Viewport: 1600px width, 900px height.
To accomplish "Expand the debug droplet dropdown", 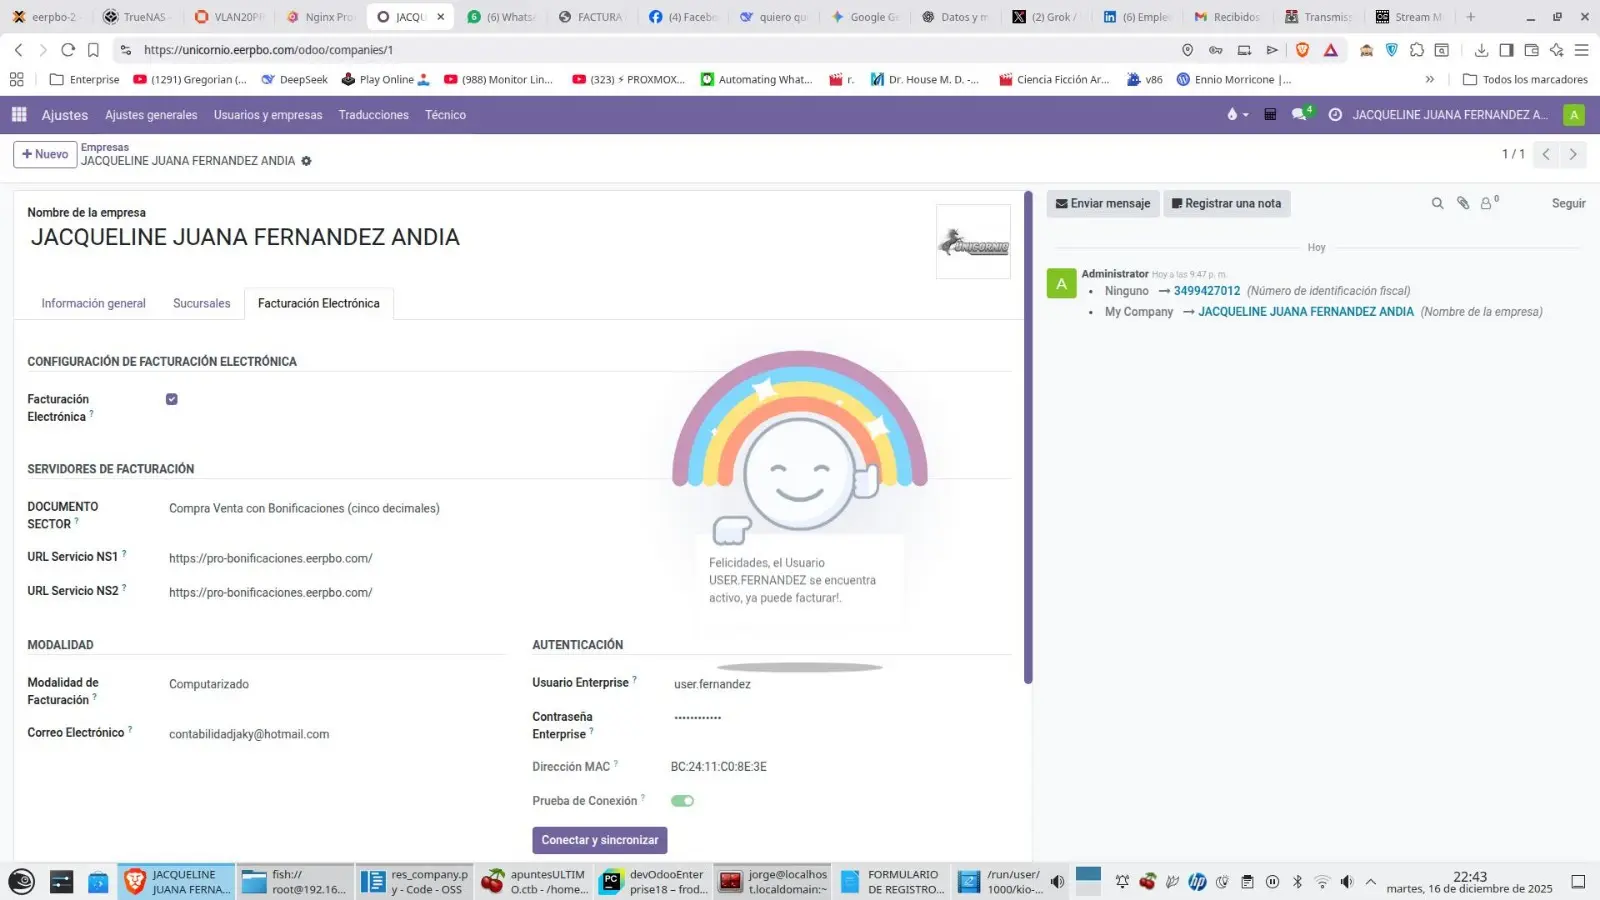I will (x=1237, y=115).
